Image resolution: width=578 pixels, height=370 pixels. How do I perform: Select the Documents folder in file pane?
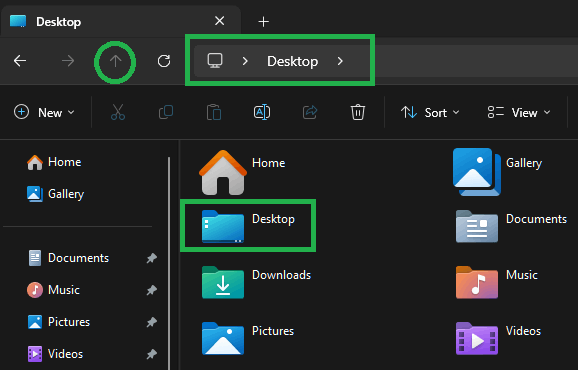coord(511,226)
